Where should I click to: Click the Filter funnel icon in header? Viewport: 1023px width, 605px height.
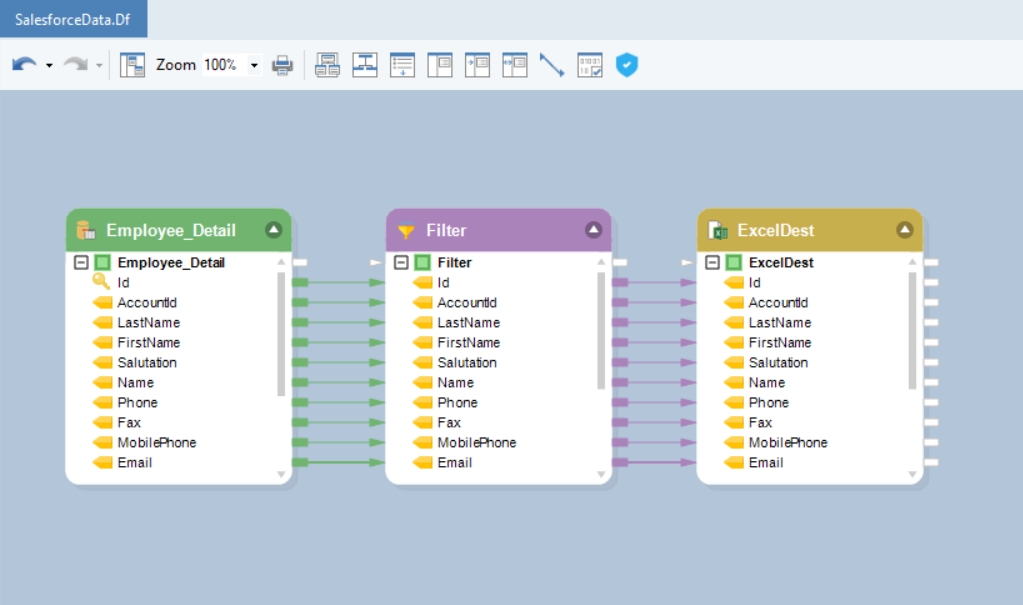tap(406, 231)
